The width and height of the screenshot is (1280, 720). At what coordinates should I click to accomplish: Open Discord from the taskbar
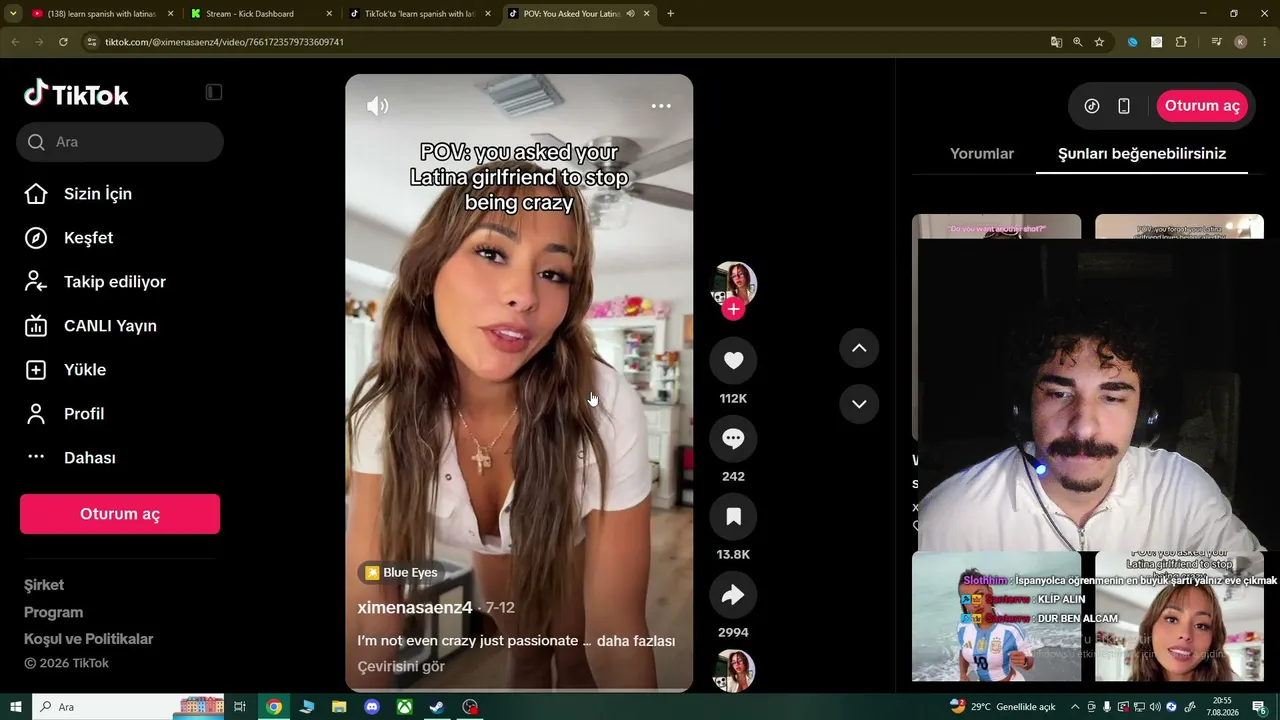coord(372,707)
